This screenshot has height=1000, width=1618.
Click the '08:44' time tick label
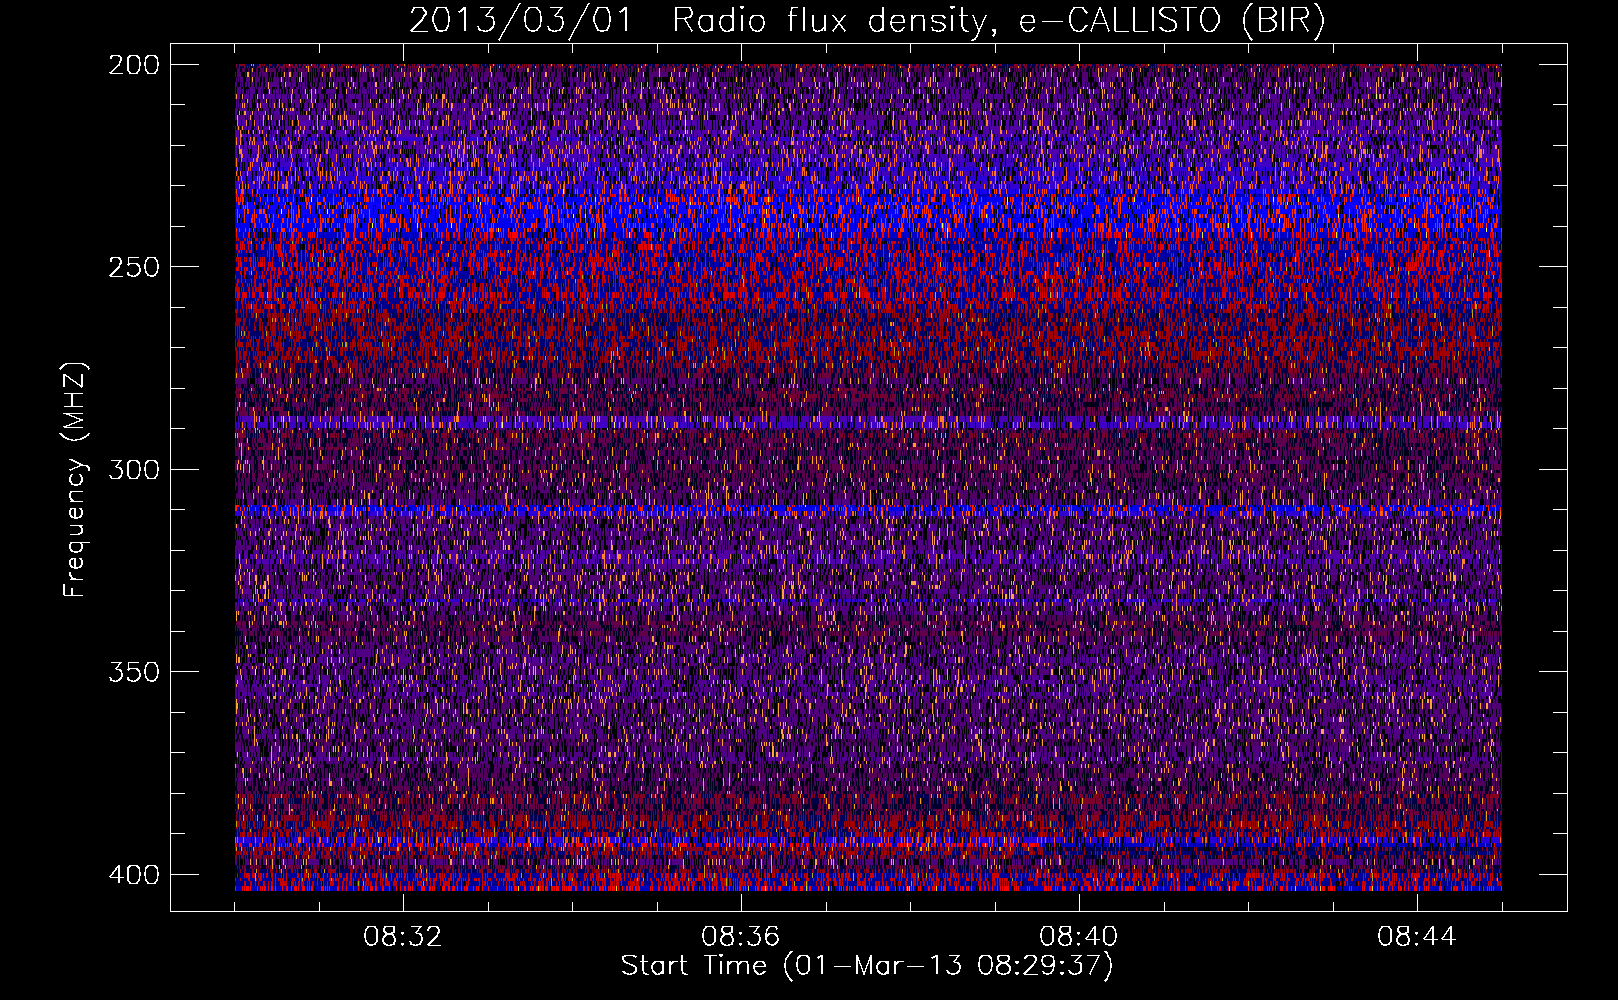pos(1417,937)
